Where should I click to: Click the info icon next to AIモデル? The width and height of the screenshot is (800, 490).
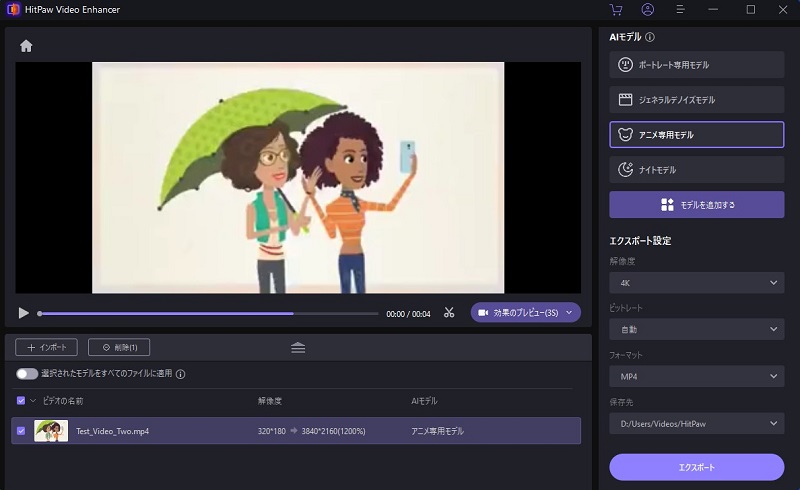[x=650, y=37]
